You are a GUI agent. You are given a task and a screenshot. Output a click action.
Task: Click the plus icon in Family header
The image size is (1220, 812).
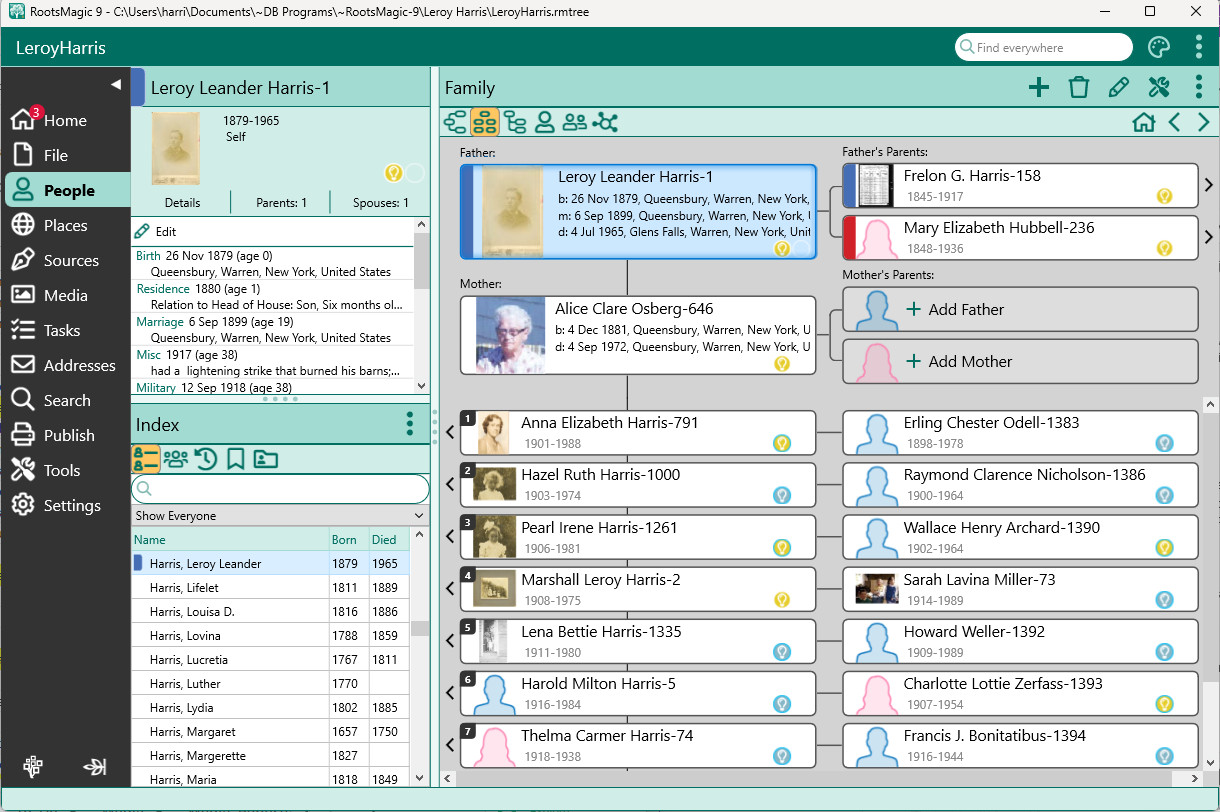(x=1039, y=88)
